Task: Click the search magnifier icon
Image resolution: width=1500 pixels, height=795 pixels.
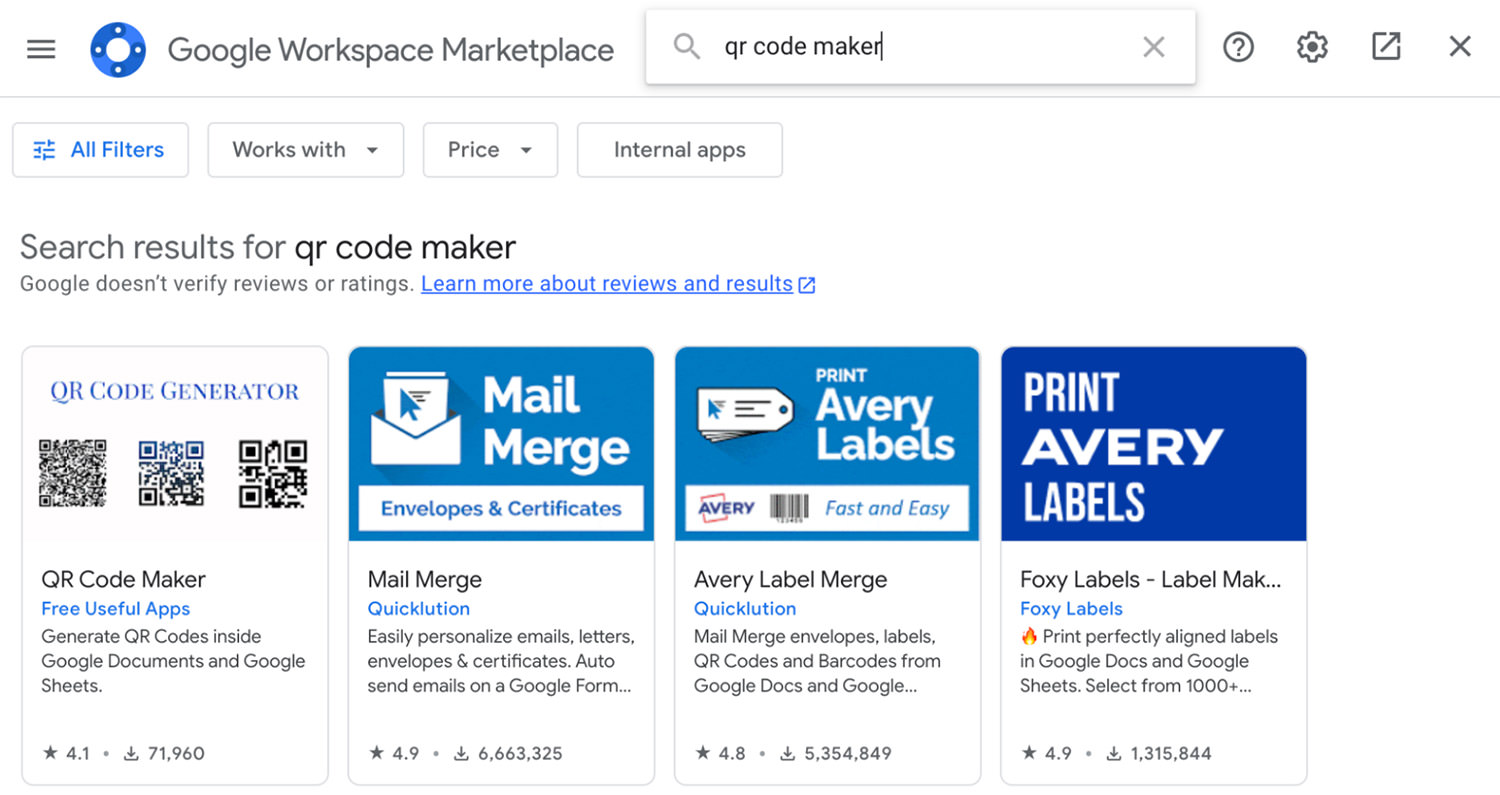Action: (687, 46)
